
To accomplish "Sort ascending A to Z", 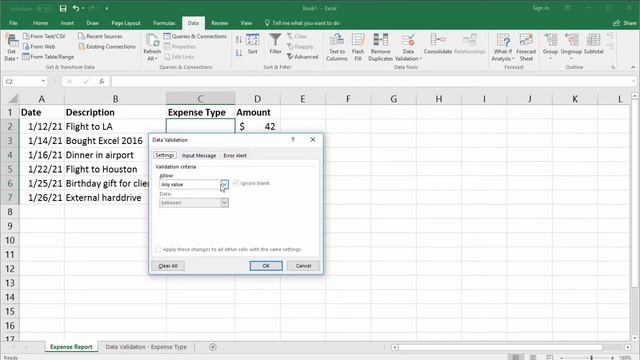I will 239,40.
